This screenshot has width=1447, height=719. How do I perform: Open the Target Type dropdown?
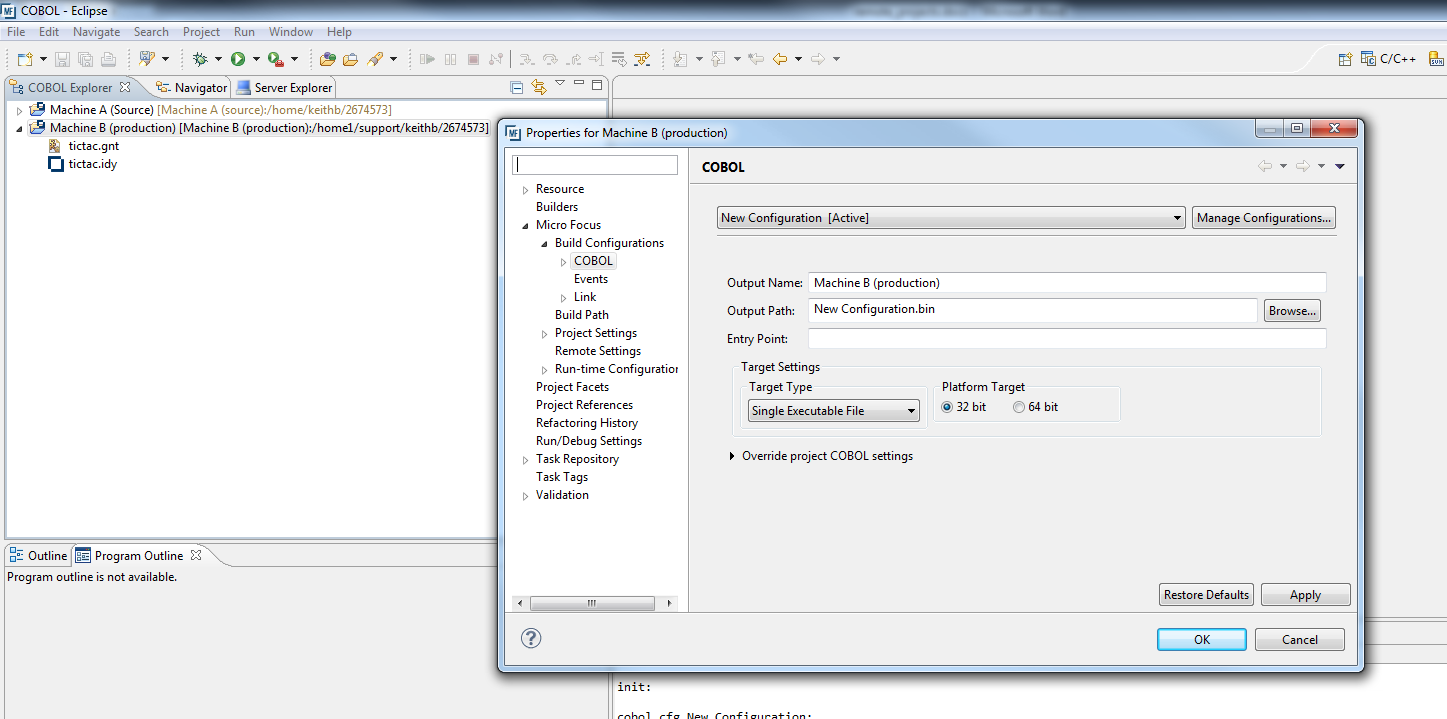(833, 411)
